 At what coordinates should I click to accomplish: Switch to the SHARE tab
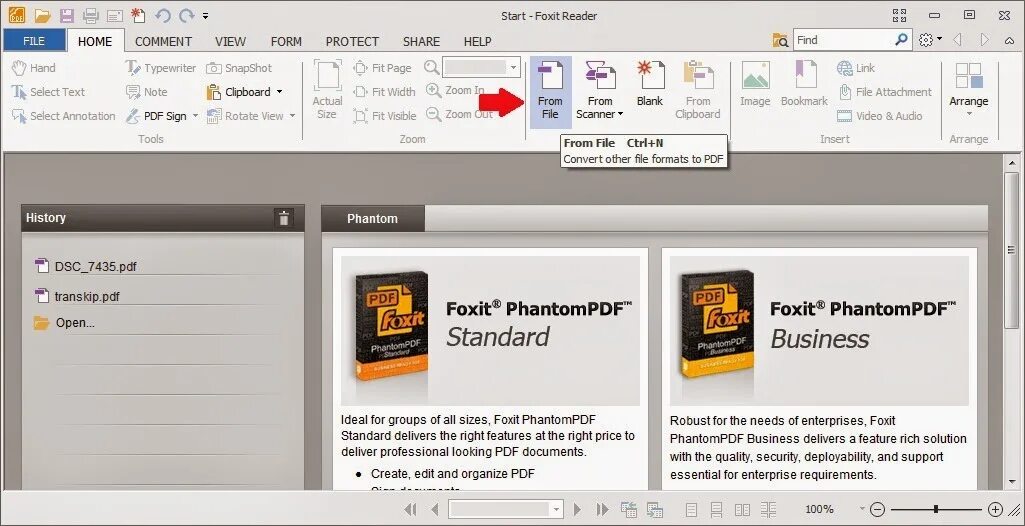click(421, 41)
